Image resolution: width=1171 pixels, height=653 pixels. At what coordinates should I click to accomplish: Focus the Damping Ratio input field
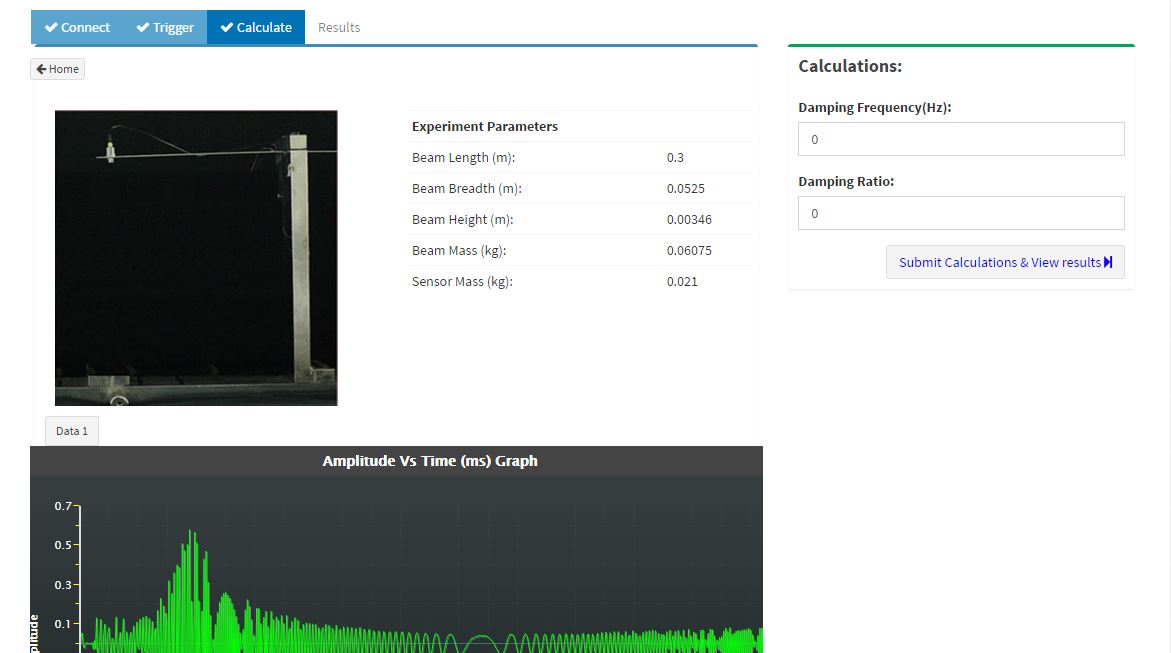(961, 213)
